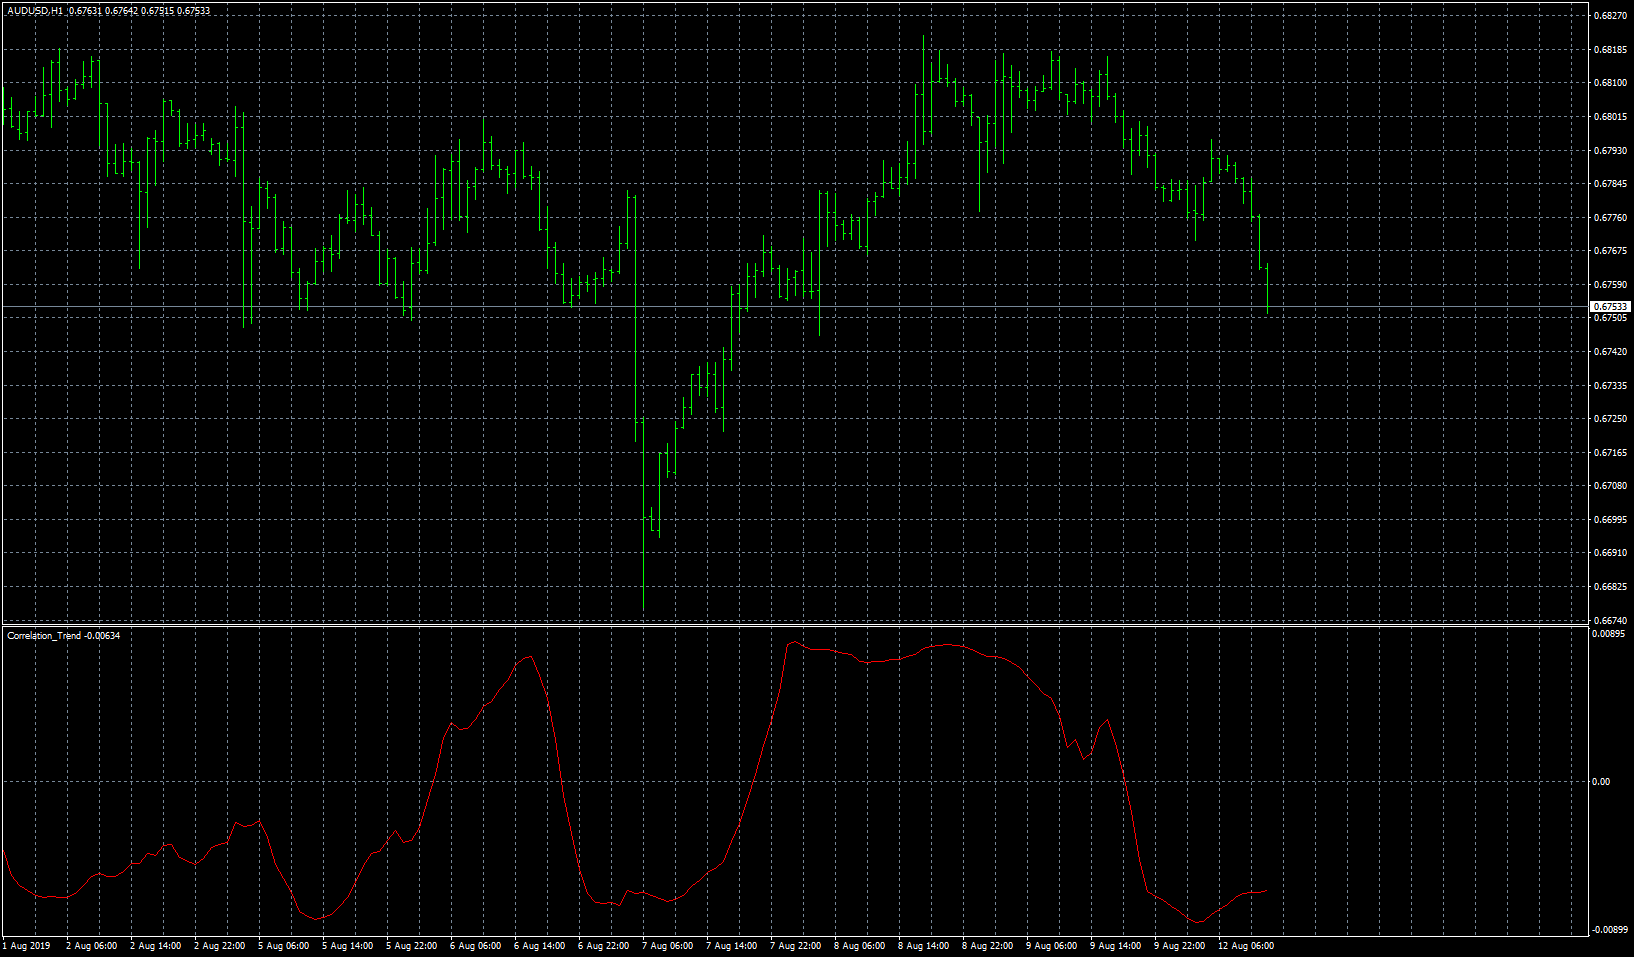The width and height of the screenshot is (1634, 957).
Task: Click the 0.67845 price axis label
Action: click(x=1610, y=184)
